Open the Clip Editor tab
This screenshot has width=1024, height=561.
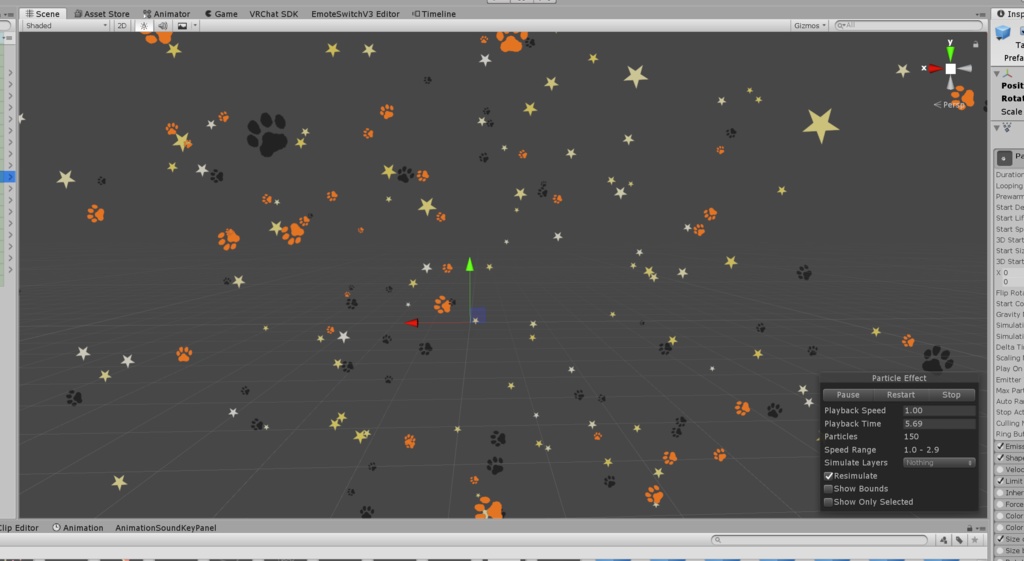(x=18, y=528)
